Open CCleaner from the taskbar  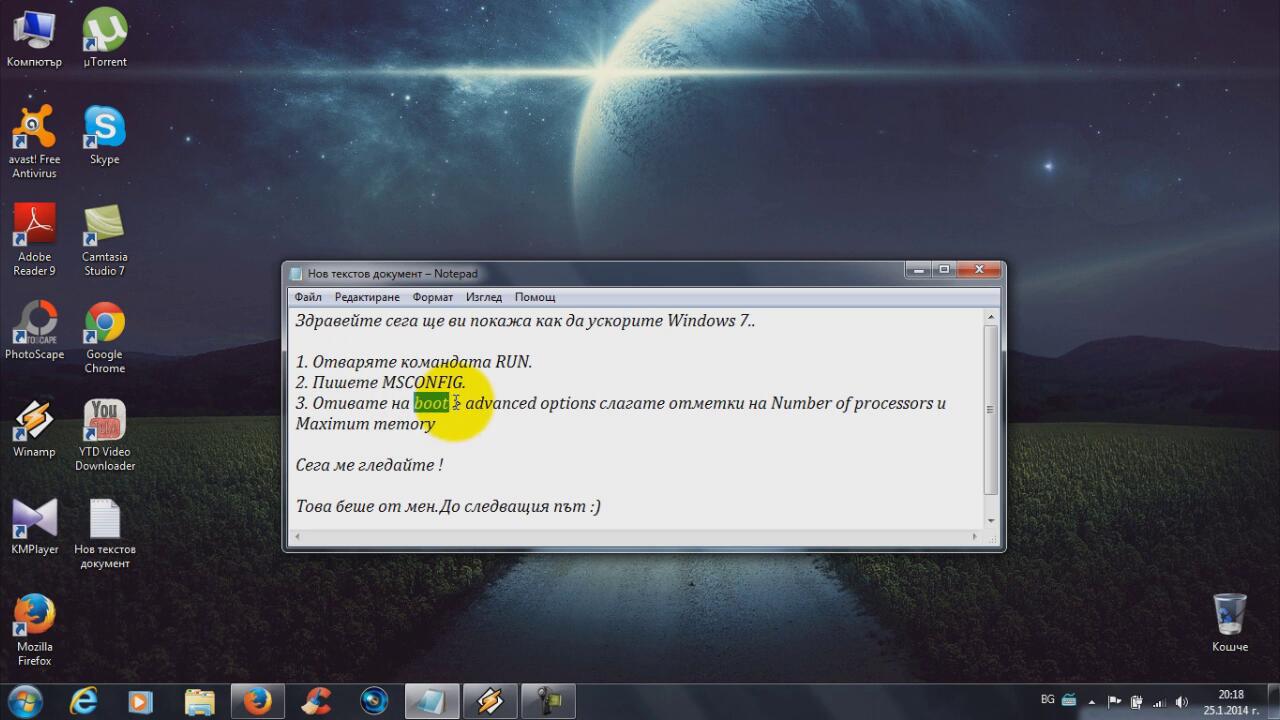(x=317, y=701)
